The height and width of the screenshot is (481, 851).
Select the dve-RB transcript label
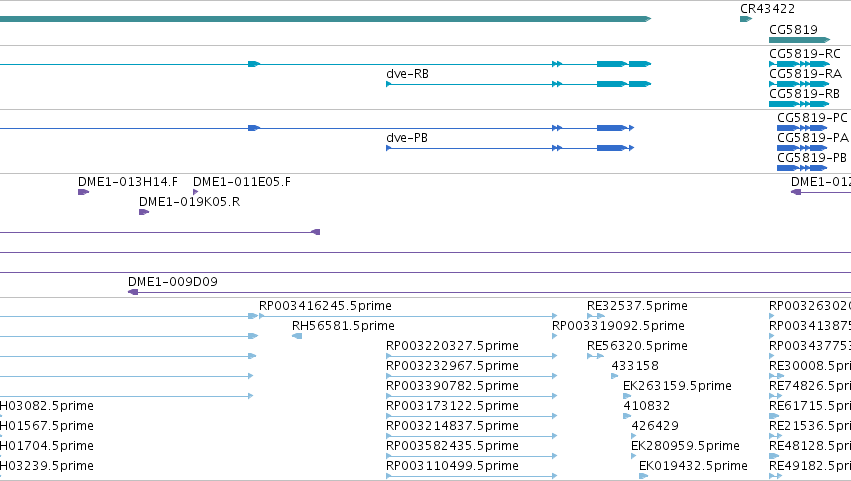point(407,73)
